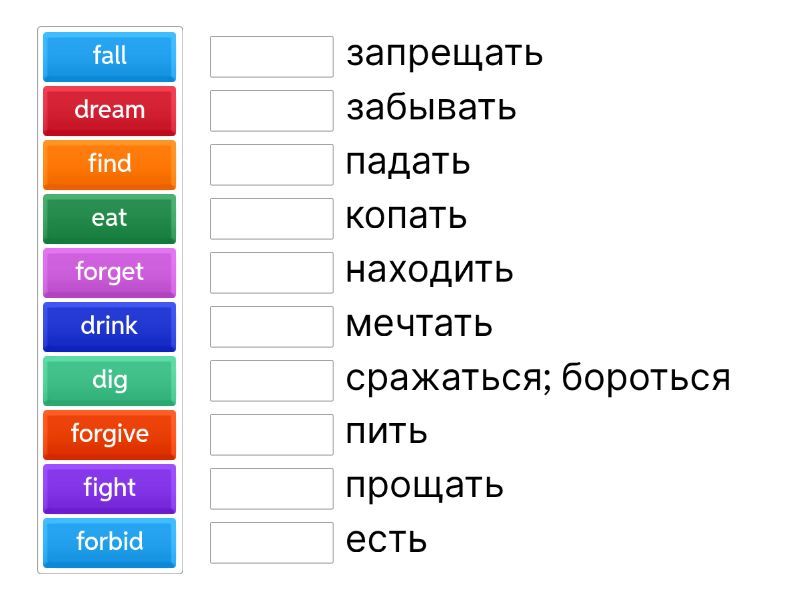
Task: Click the blank box beside 'пить'
Action: click(271, 434)
